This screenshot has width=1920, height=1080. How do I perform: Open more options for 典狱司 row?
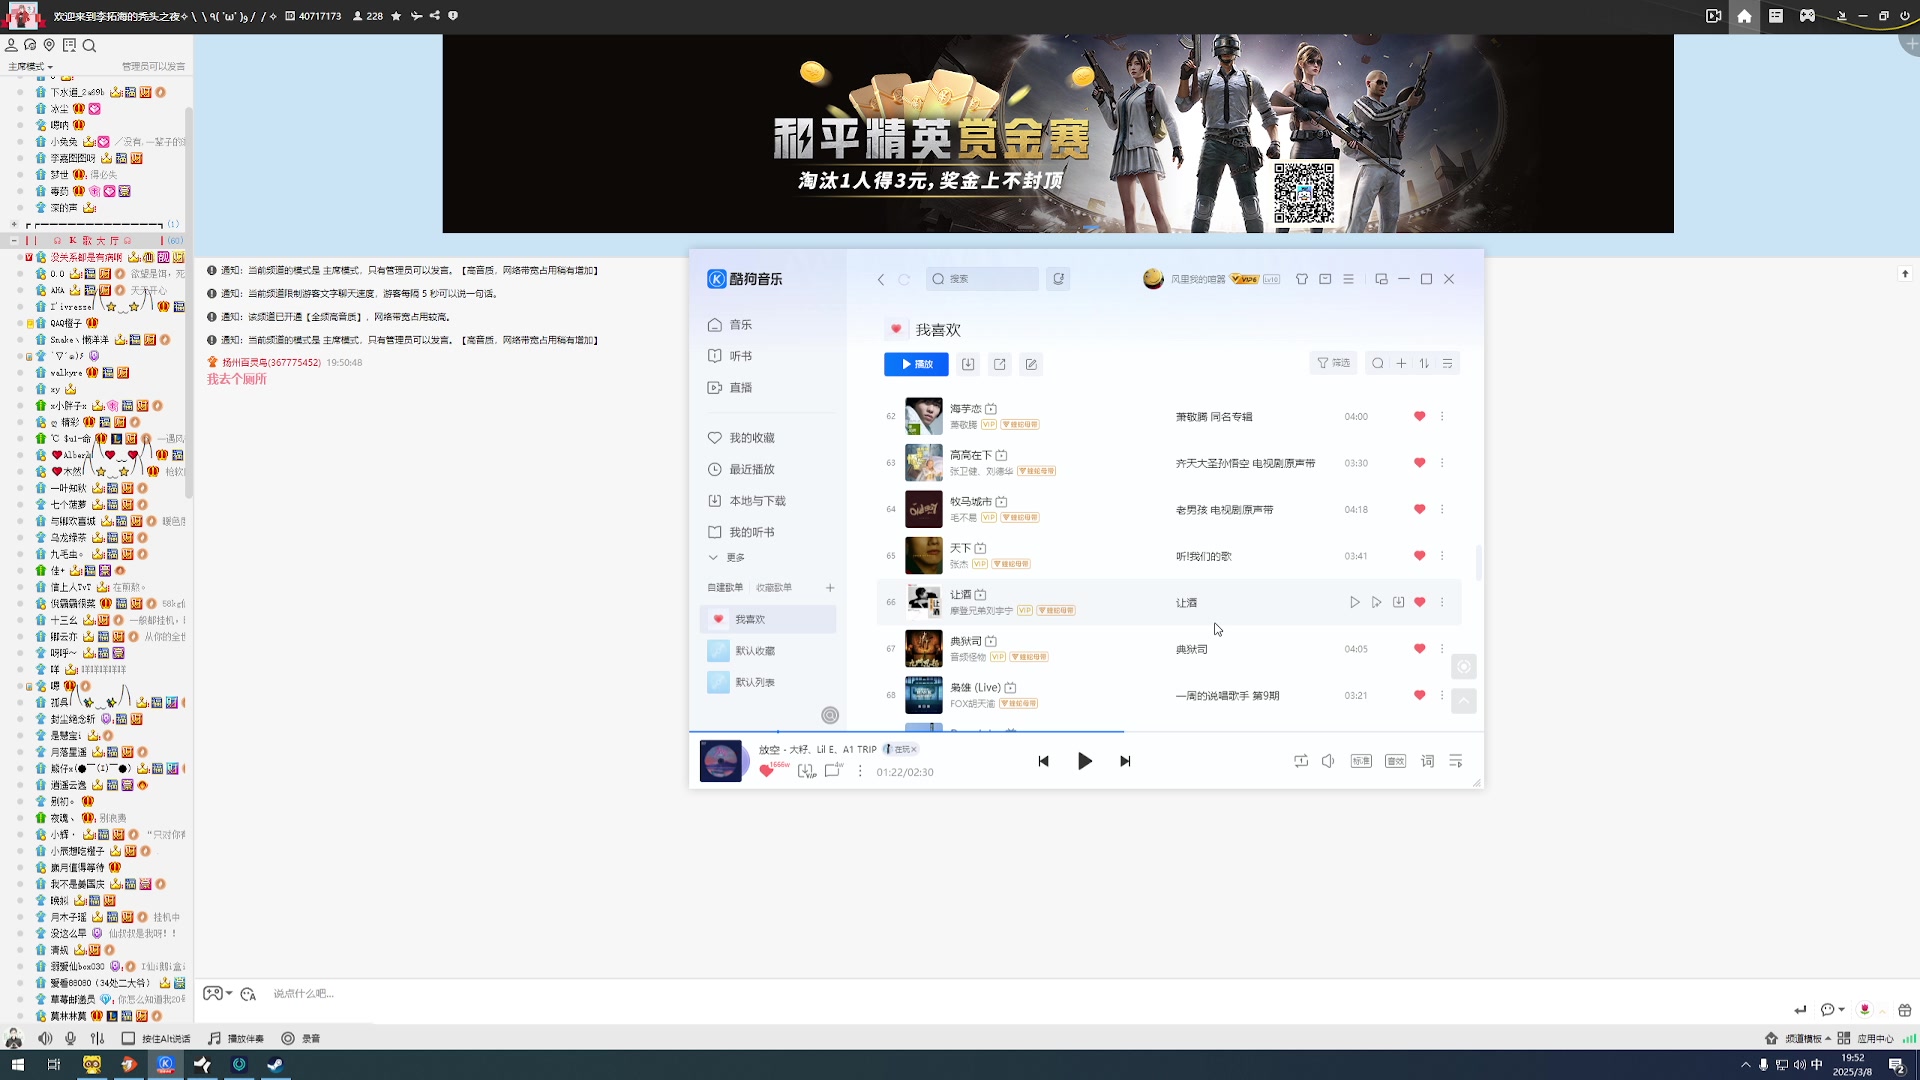pos(1442,648)
